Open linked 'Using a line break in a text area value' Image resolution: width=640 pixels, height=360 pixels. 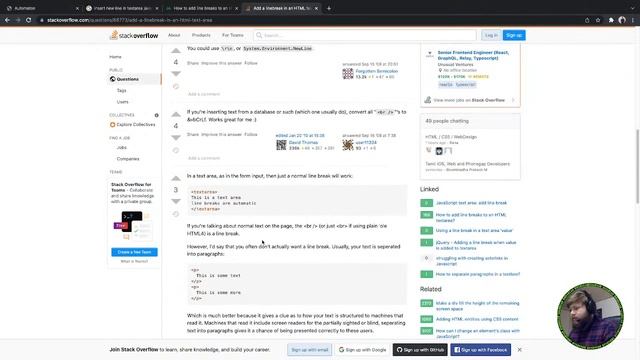(x=474, y=231)
